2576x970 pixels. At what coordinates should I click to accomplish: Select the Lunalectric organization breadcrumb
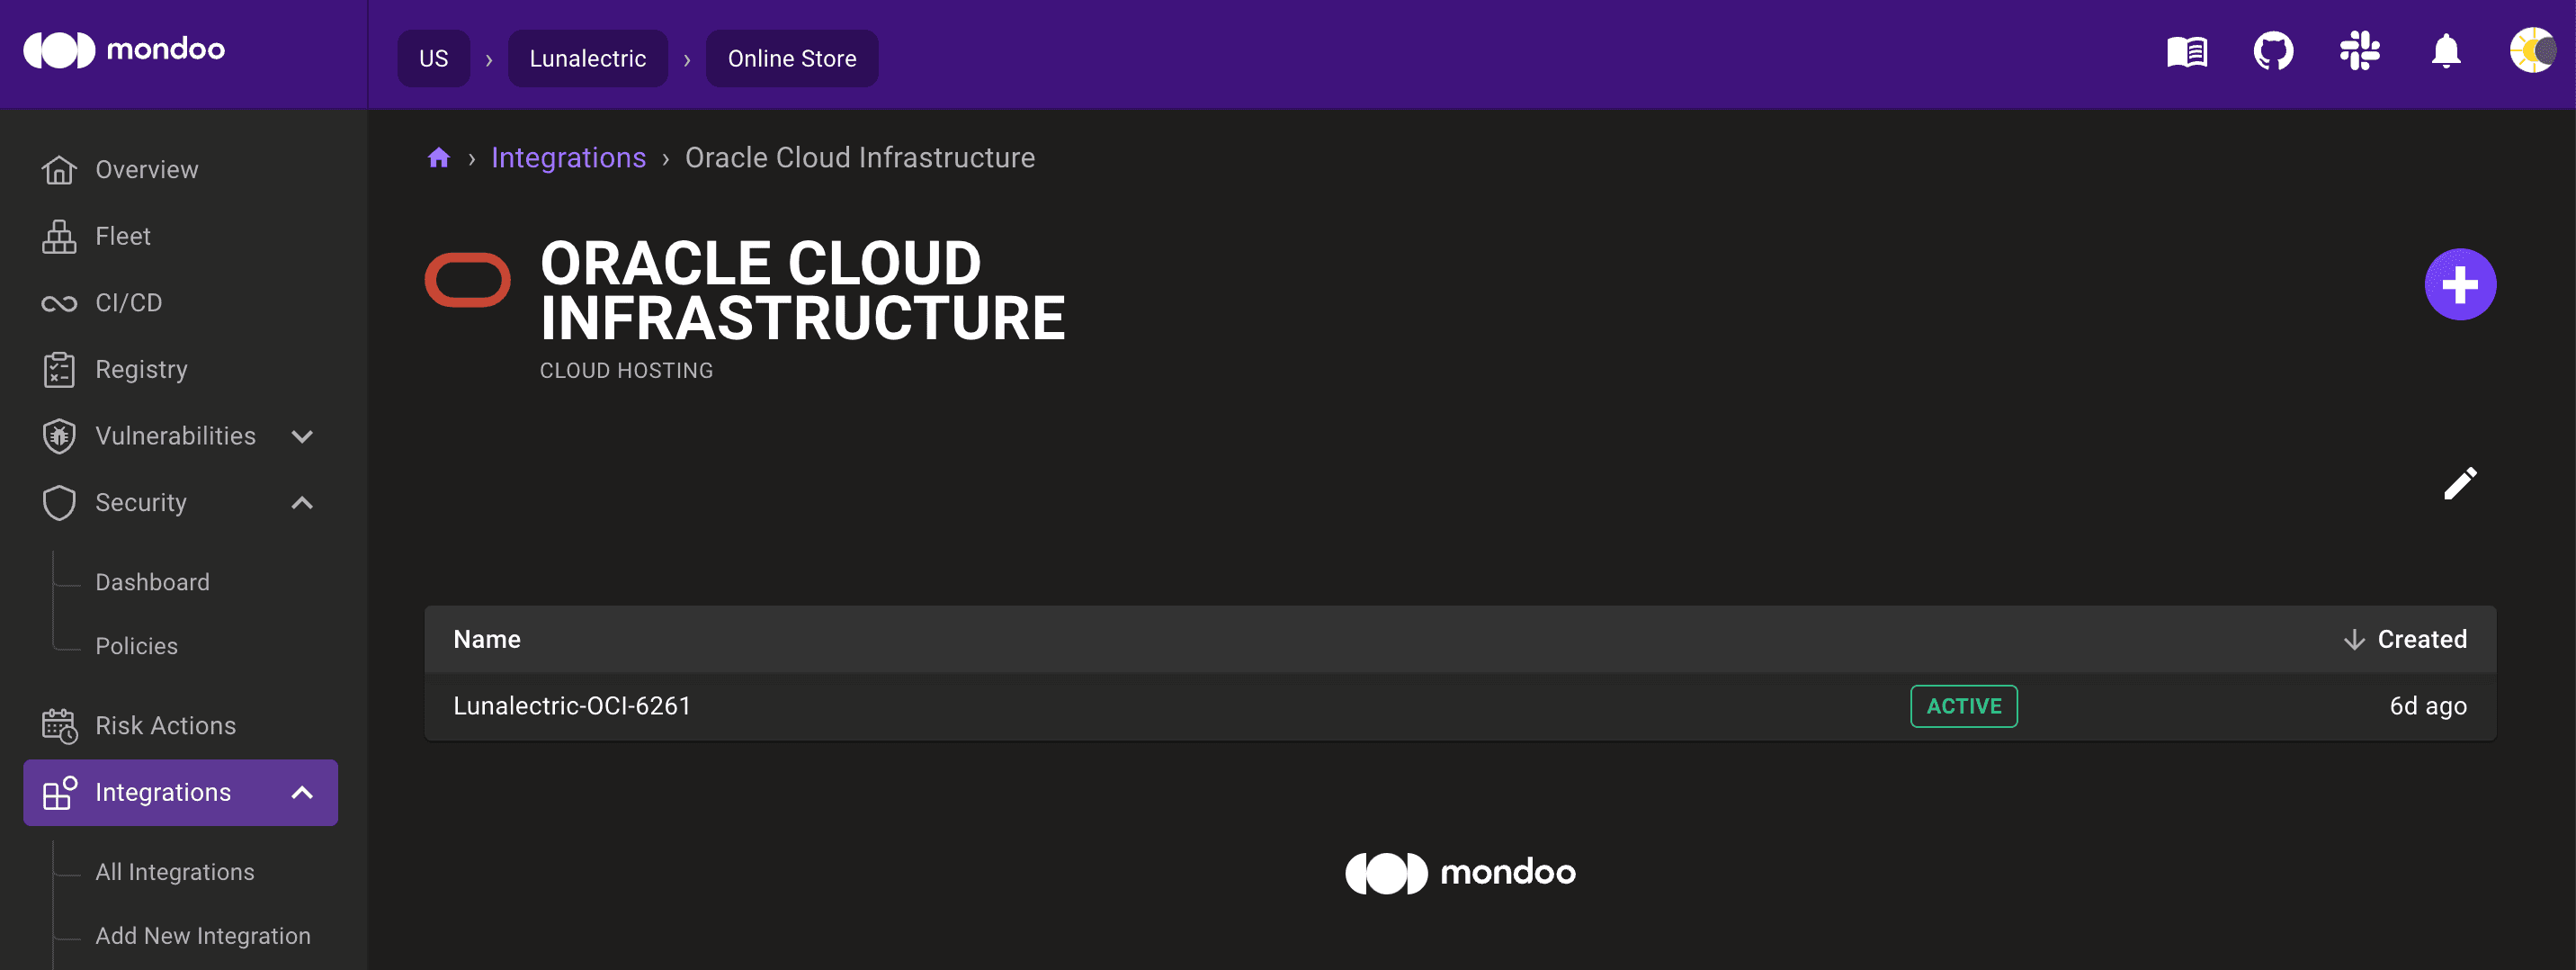(587, 59)
